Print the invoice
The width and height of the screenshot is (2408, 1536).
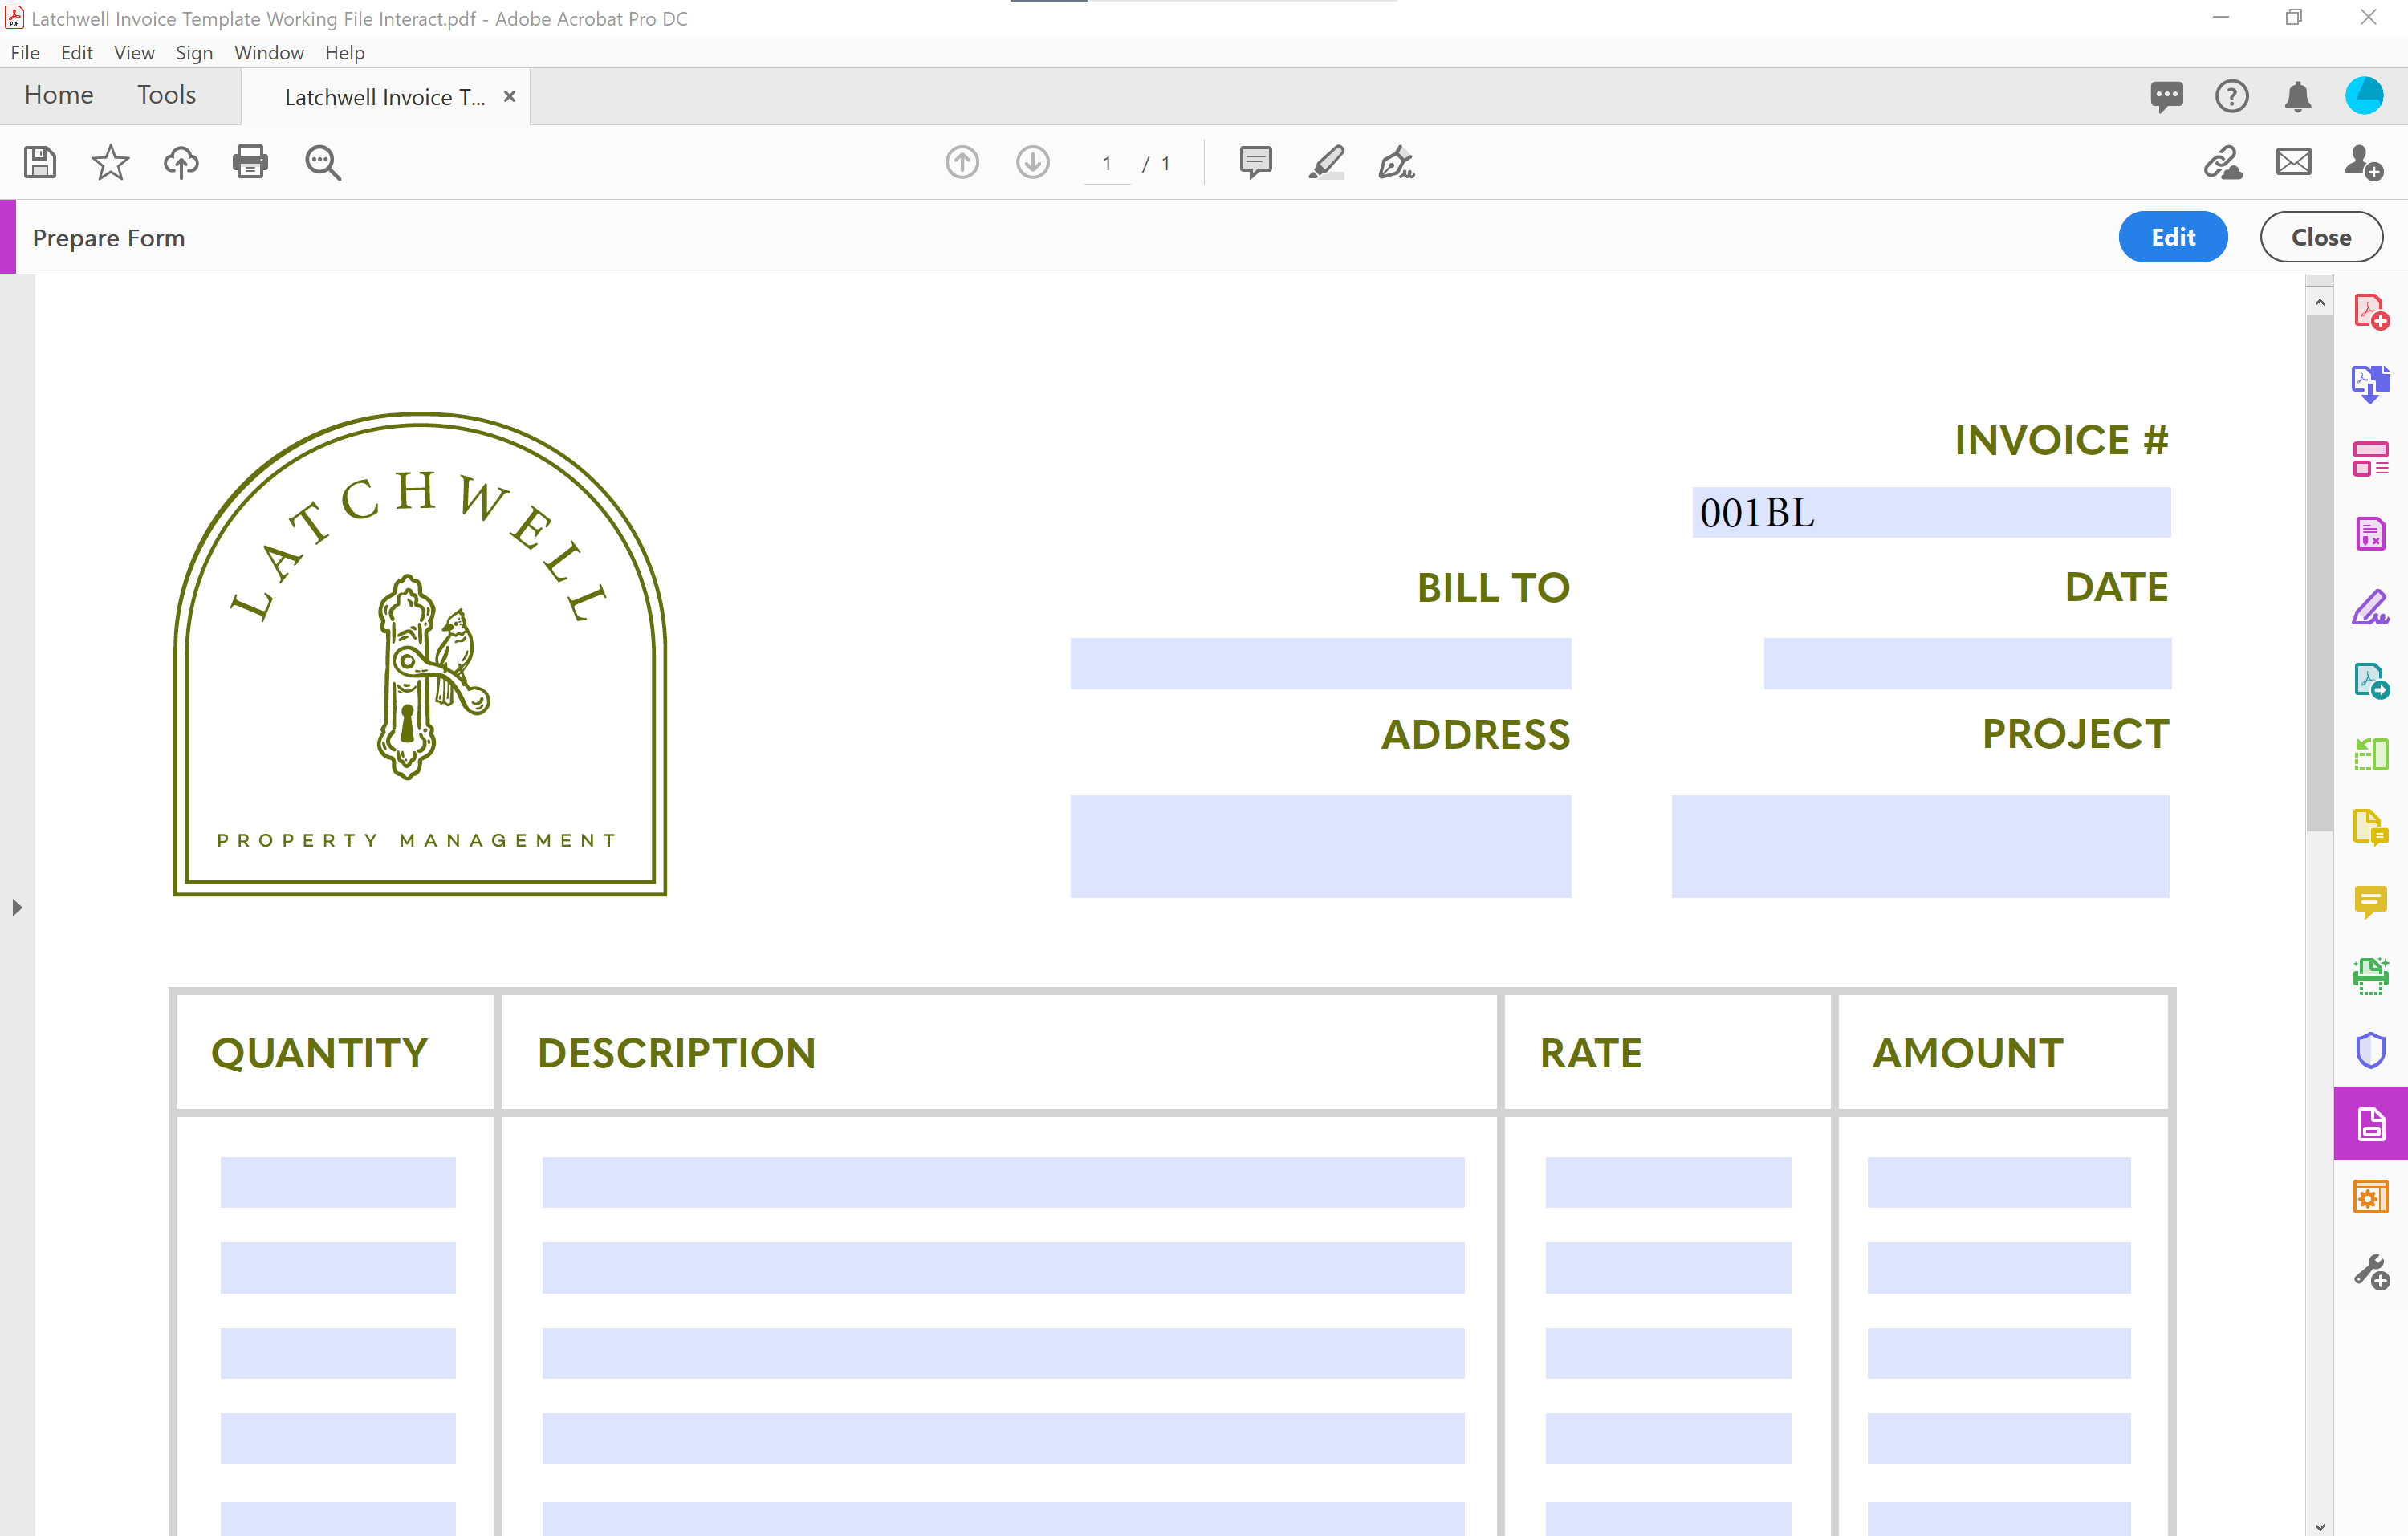[250, 162]
